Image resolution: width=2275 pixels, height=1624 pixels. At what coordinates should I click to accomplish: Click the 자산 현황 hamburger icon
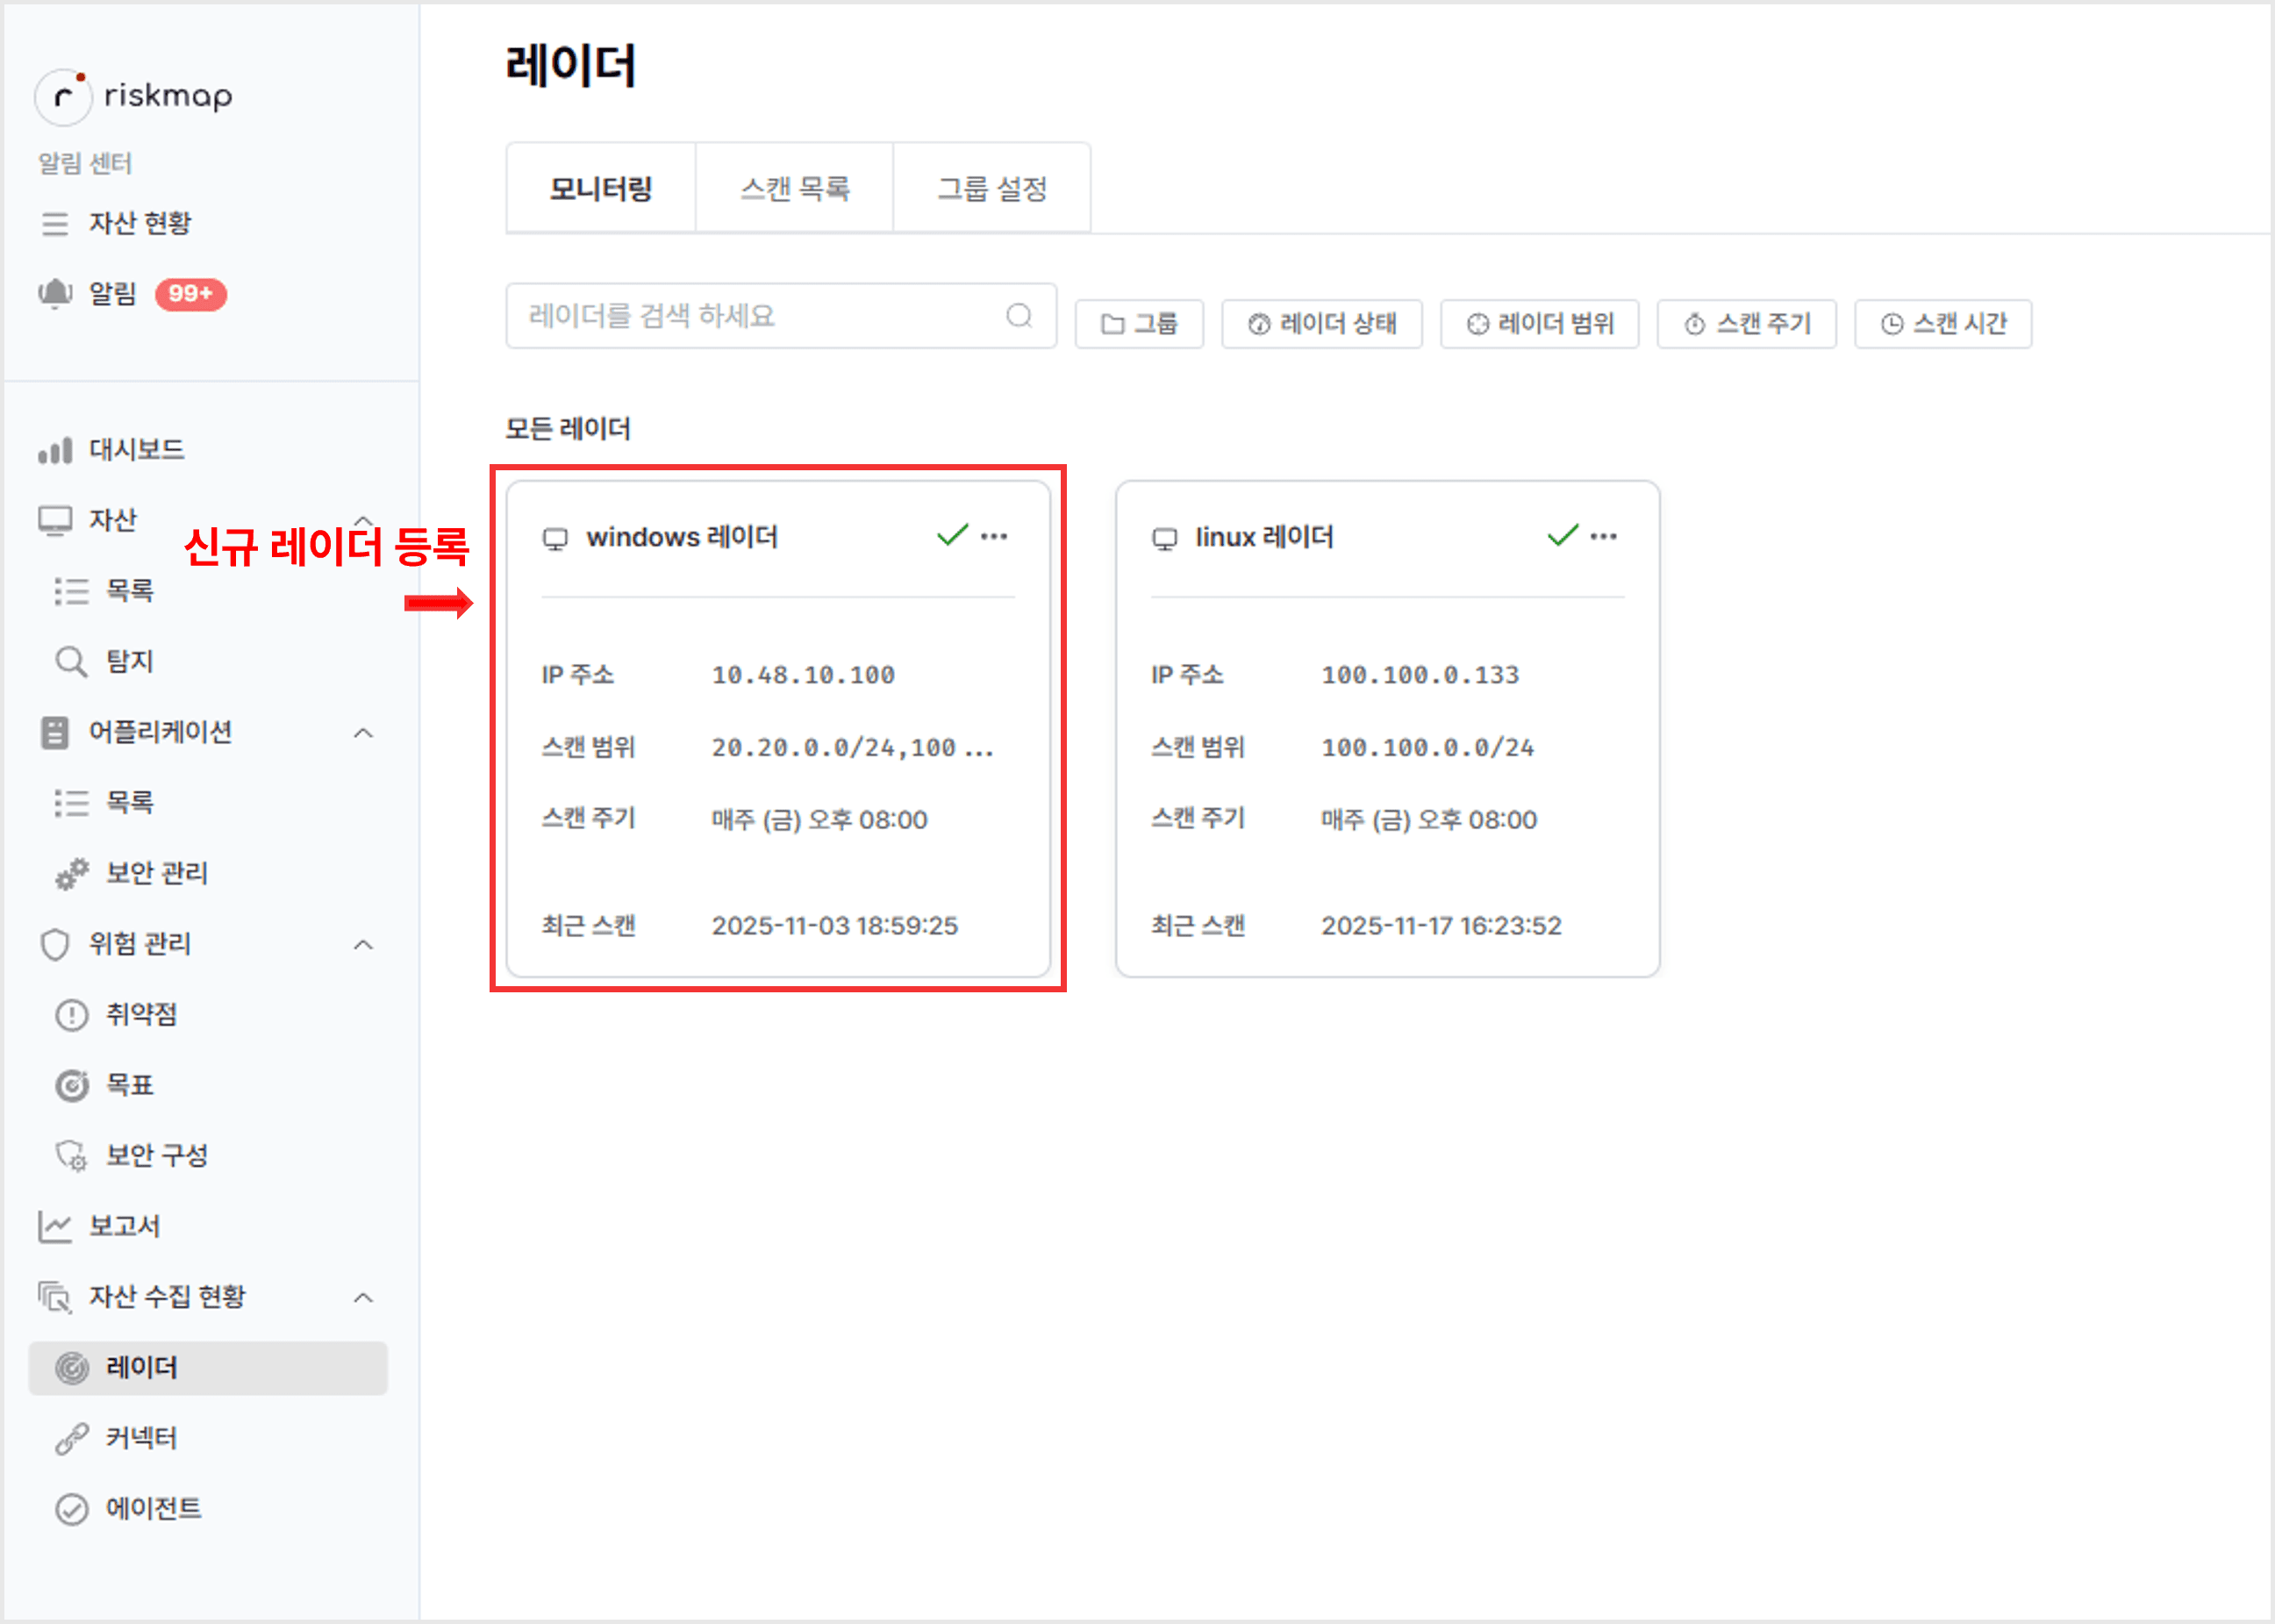click(55, 224)
